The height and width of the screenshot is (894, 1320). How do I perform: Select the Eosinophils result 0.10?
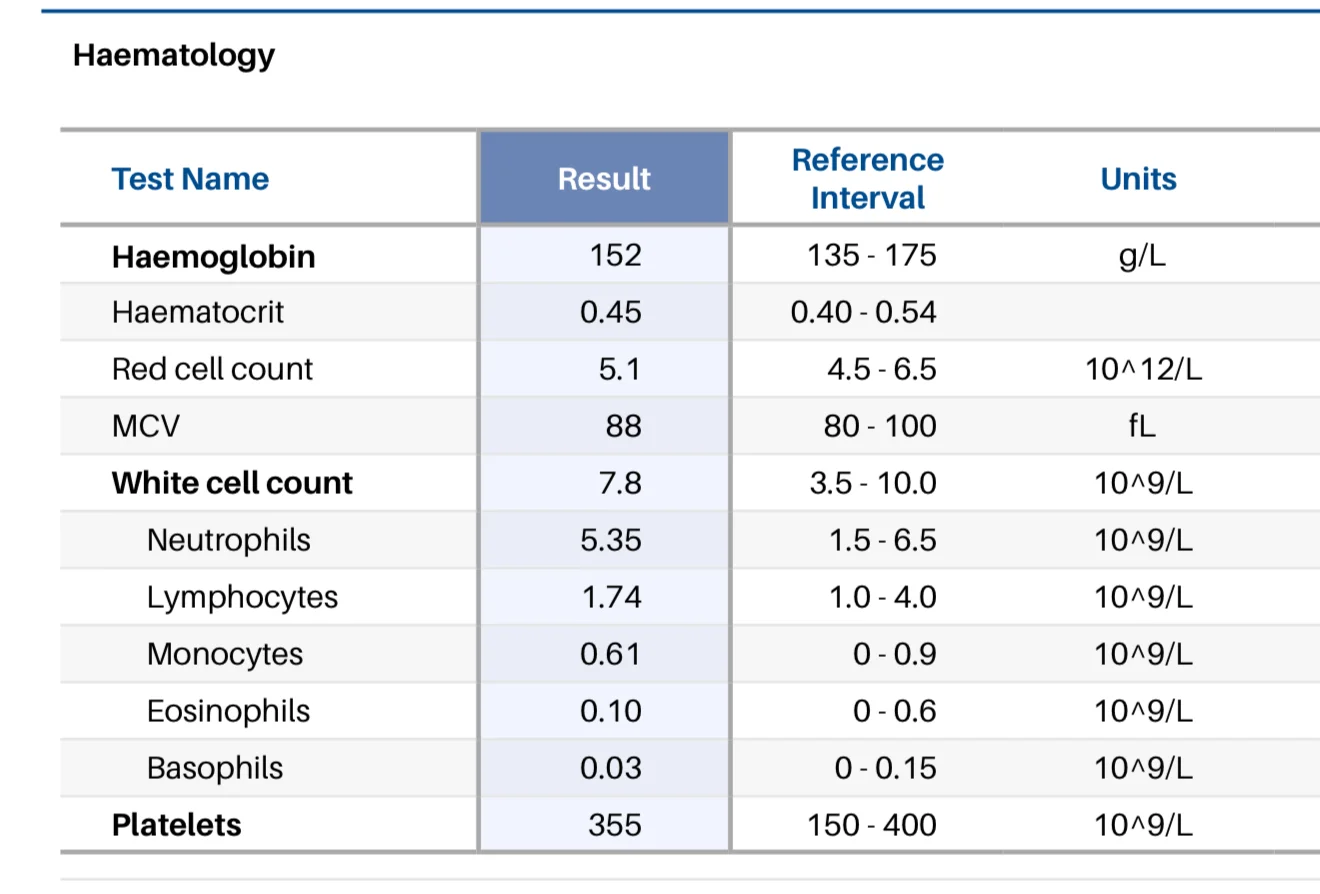coord(611,711)
